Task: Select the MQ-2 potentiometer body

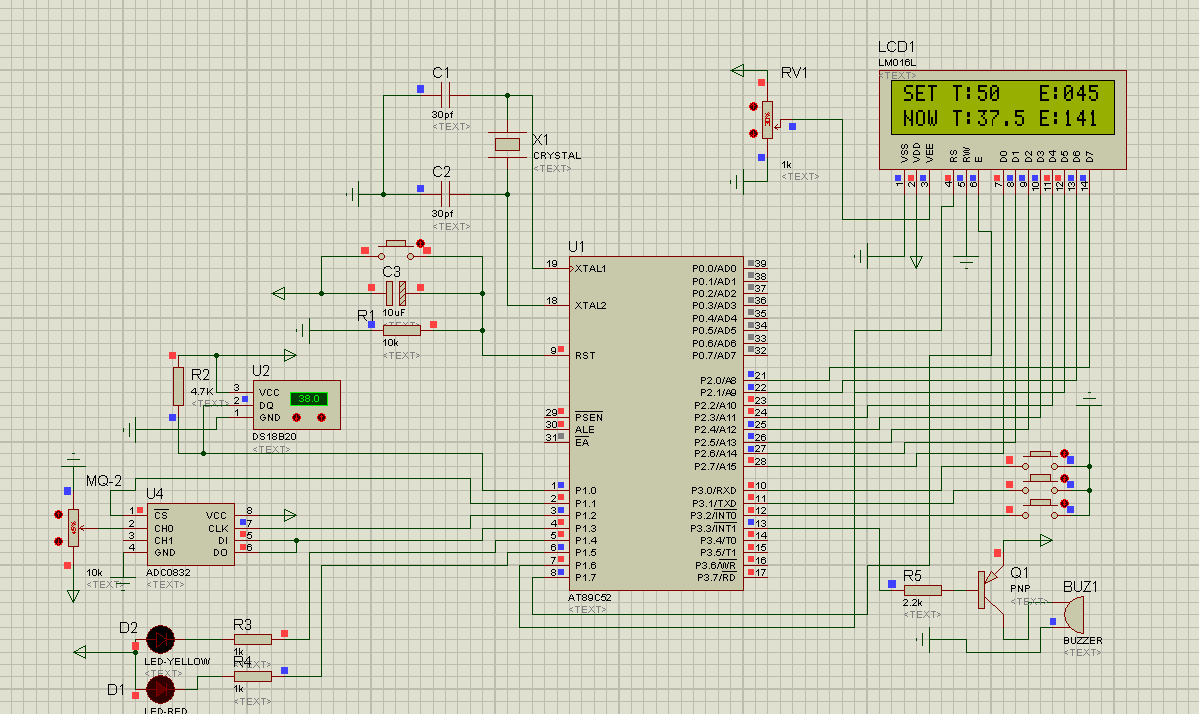Action: (73, 527)
